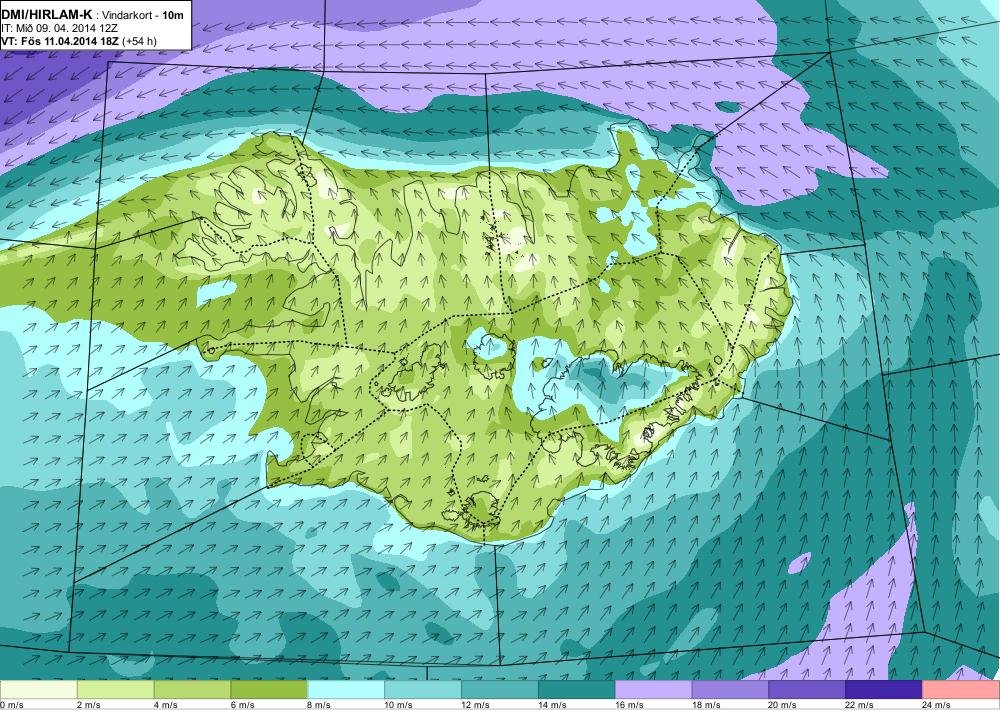Click the '20 m/s' legend label
Image resolution: width=1000 pixels, height=710 pixels.
point(783,705)
